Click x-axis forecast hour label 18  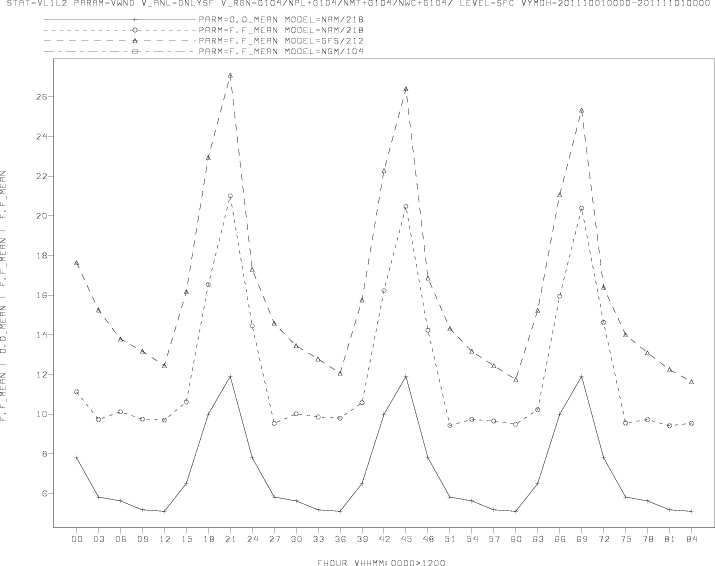click(208, 539)
